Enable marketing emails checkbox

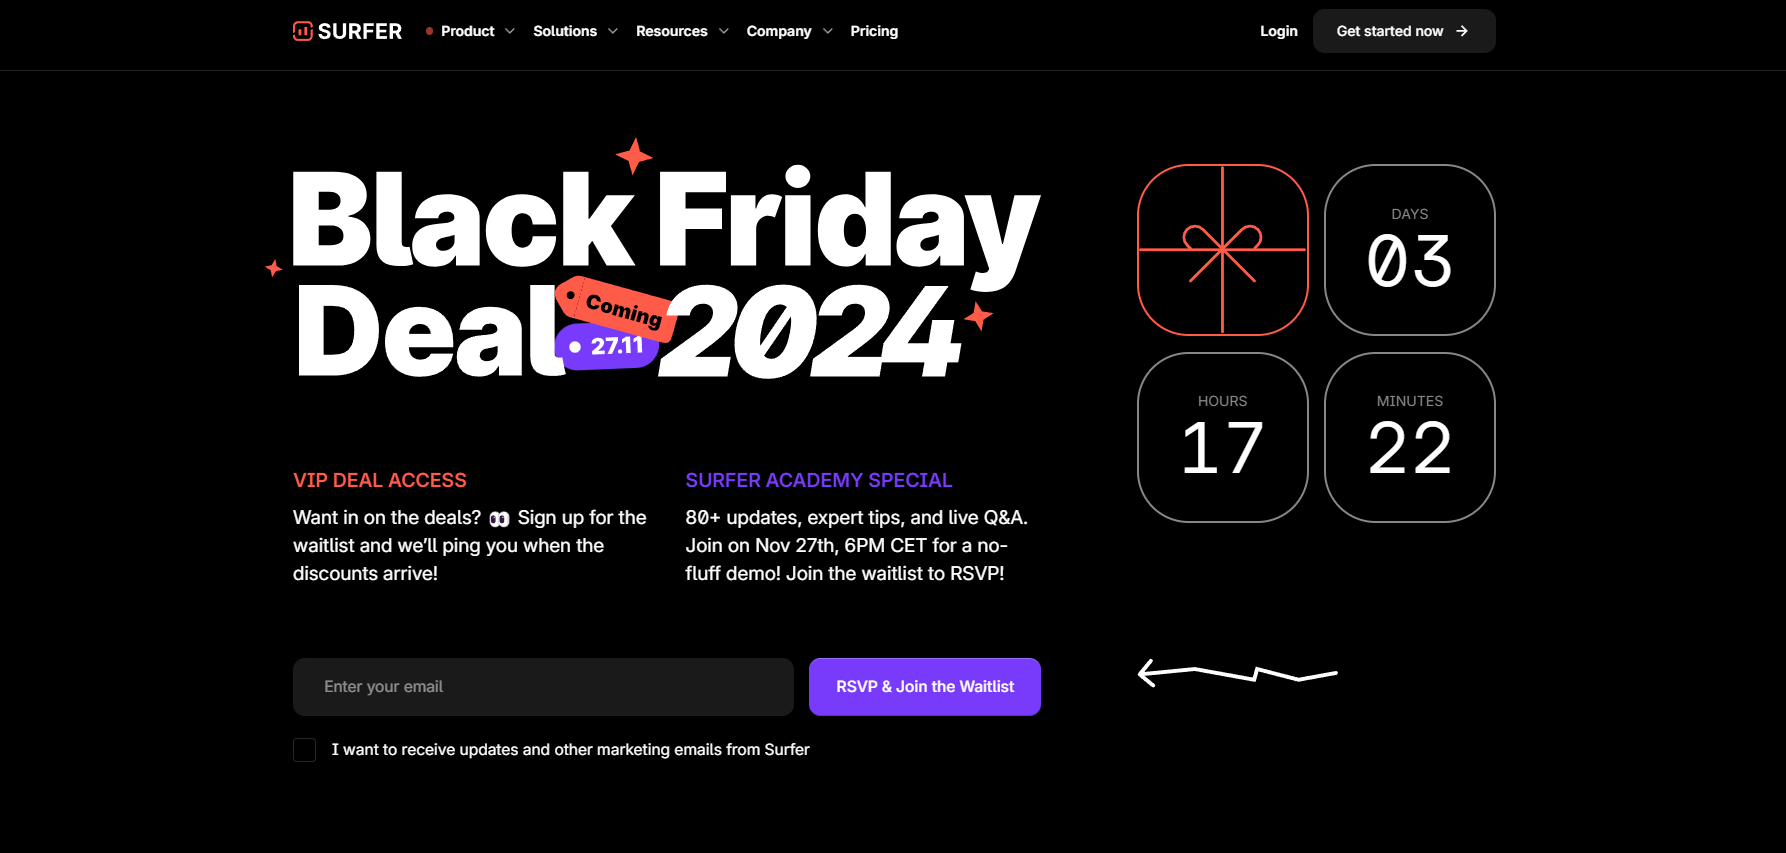click(305, 750)
